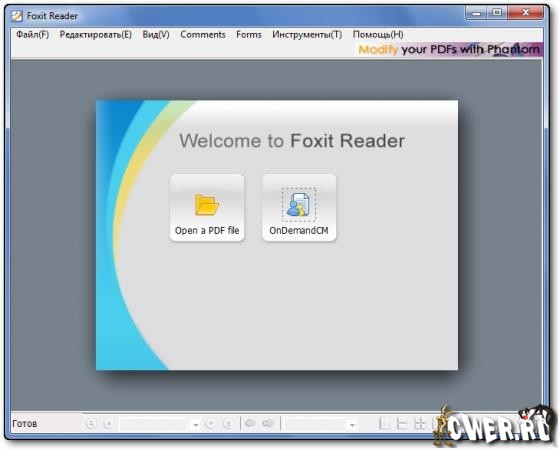This screenshot has height=450, width=560.
Task: Click the Modify your PDFs with Phantom banner
Action: pos(449,49)
